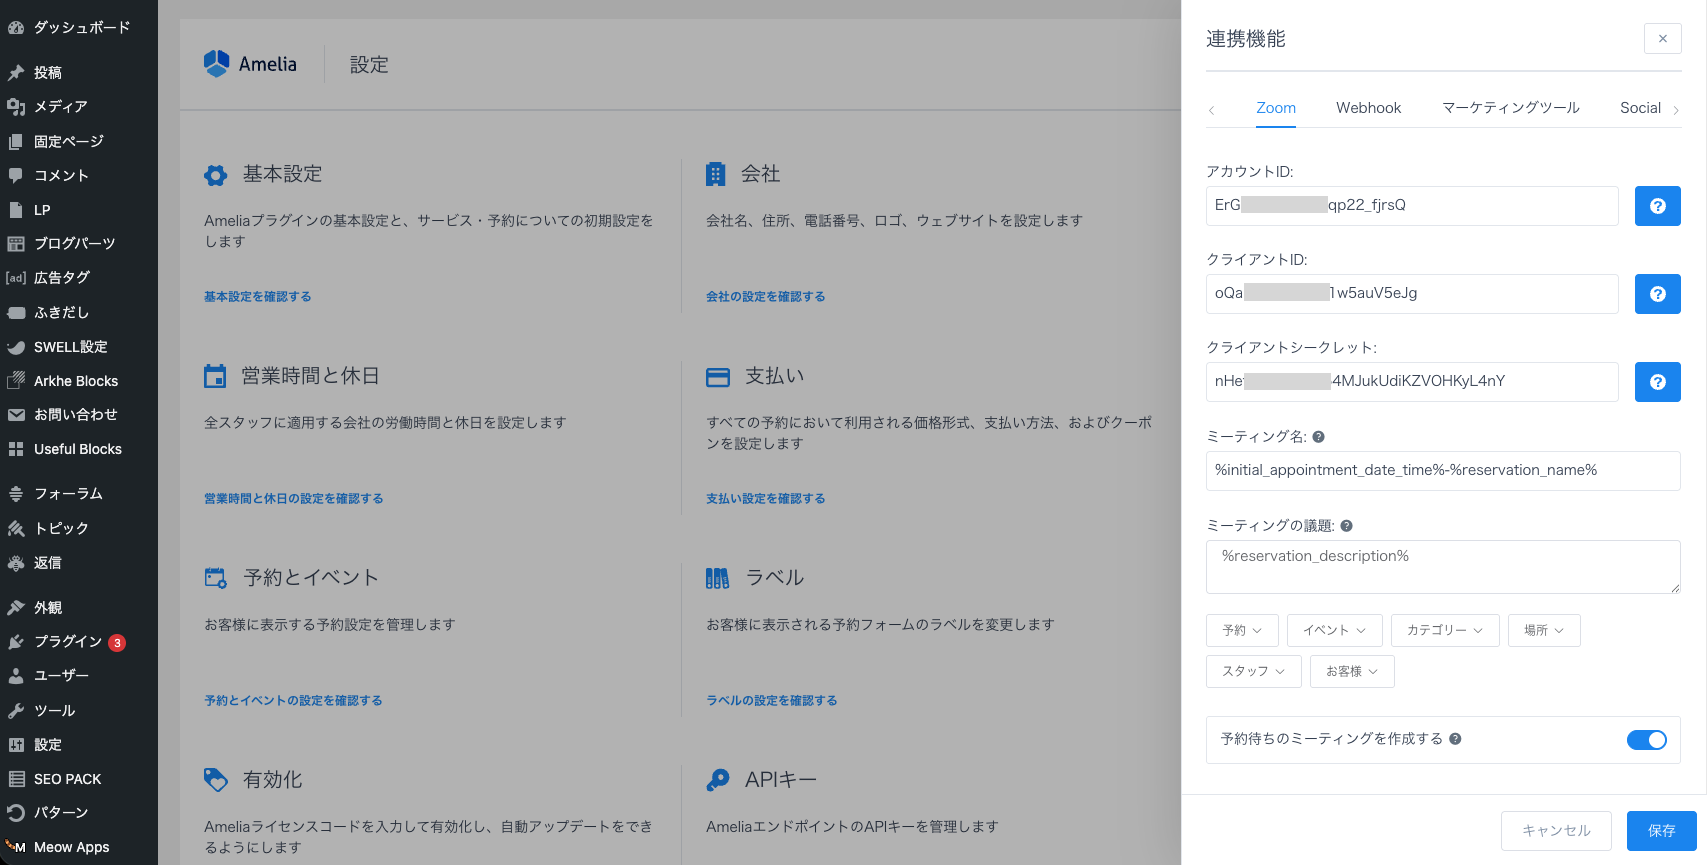
Task: Open the スタッフ placeholder dropdown
Action: pos(1253,671)
